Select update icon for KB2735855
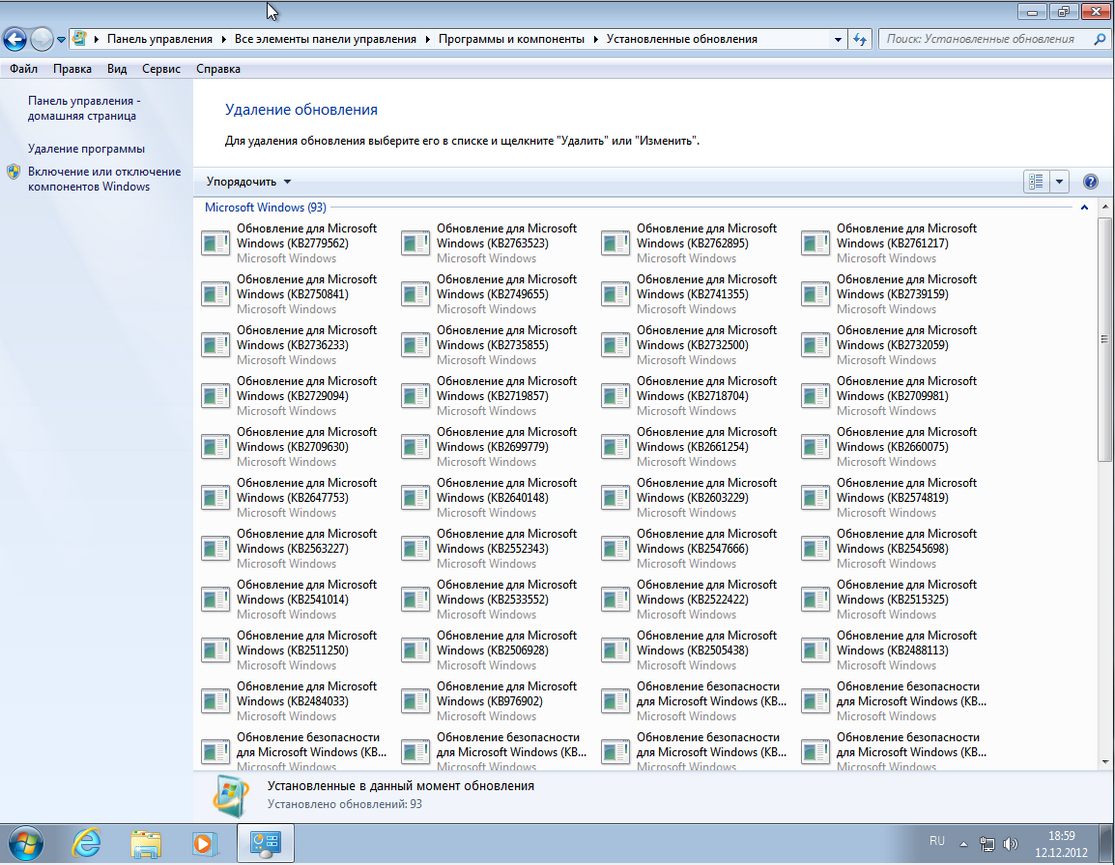Screen dimensions: 1115x865 tap(415, 345)
